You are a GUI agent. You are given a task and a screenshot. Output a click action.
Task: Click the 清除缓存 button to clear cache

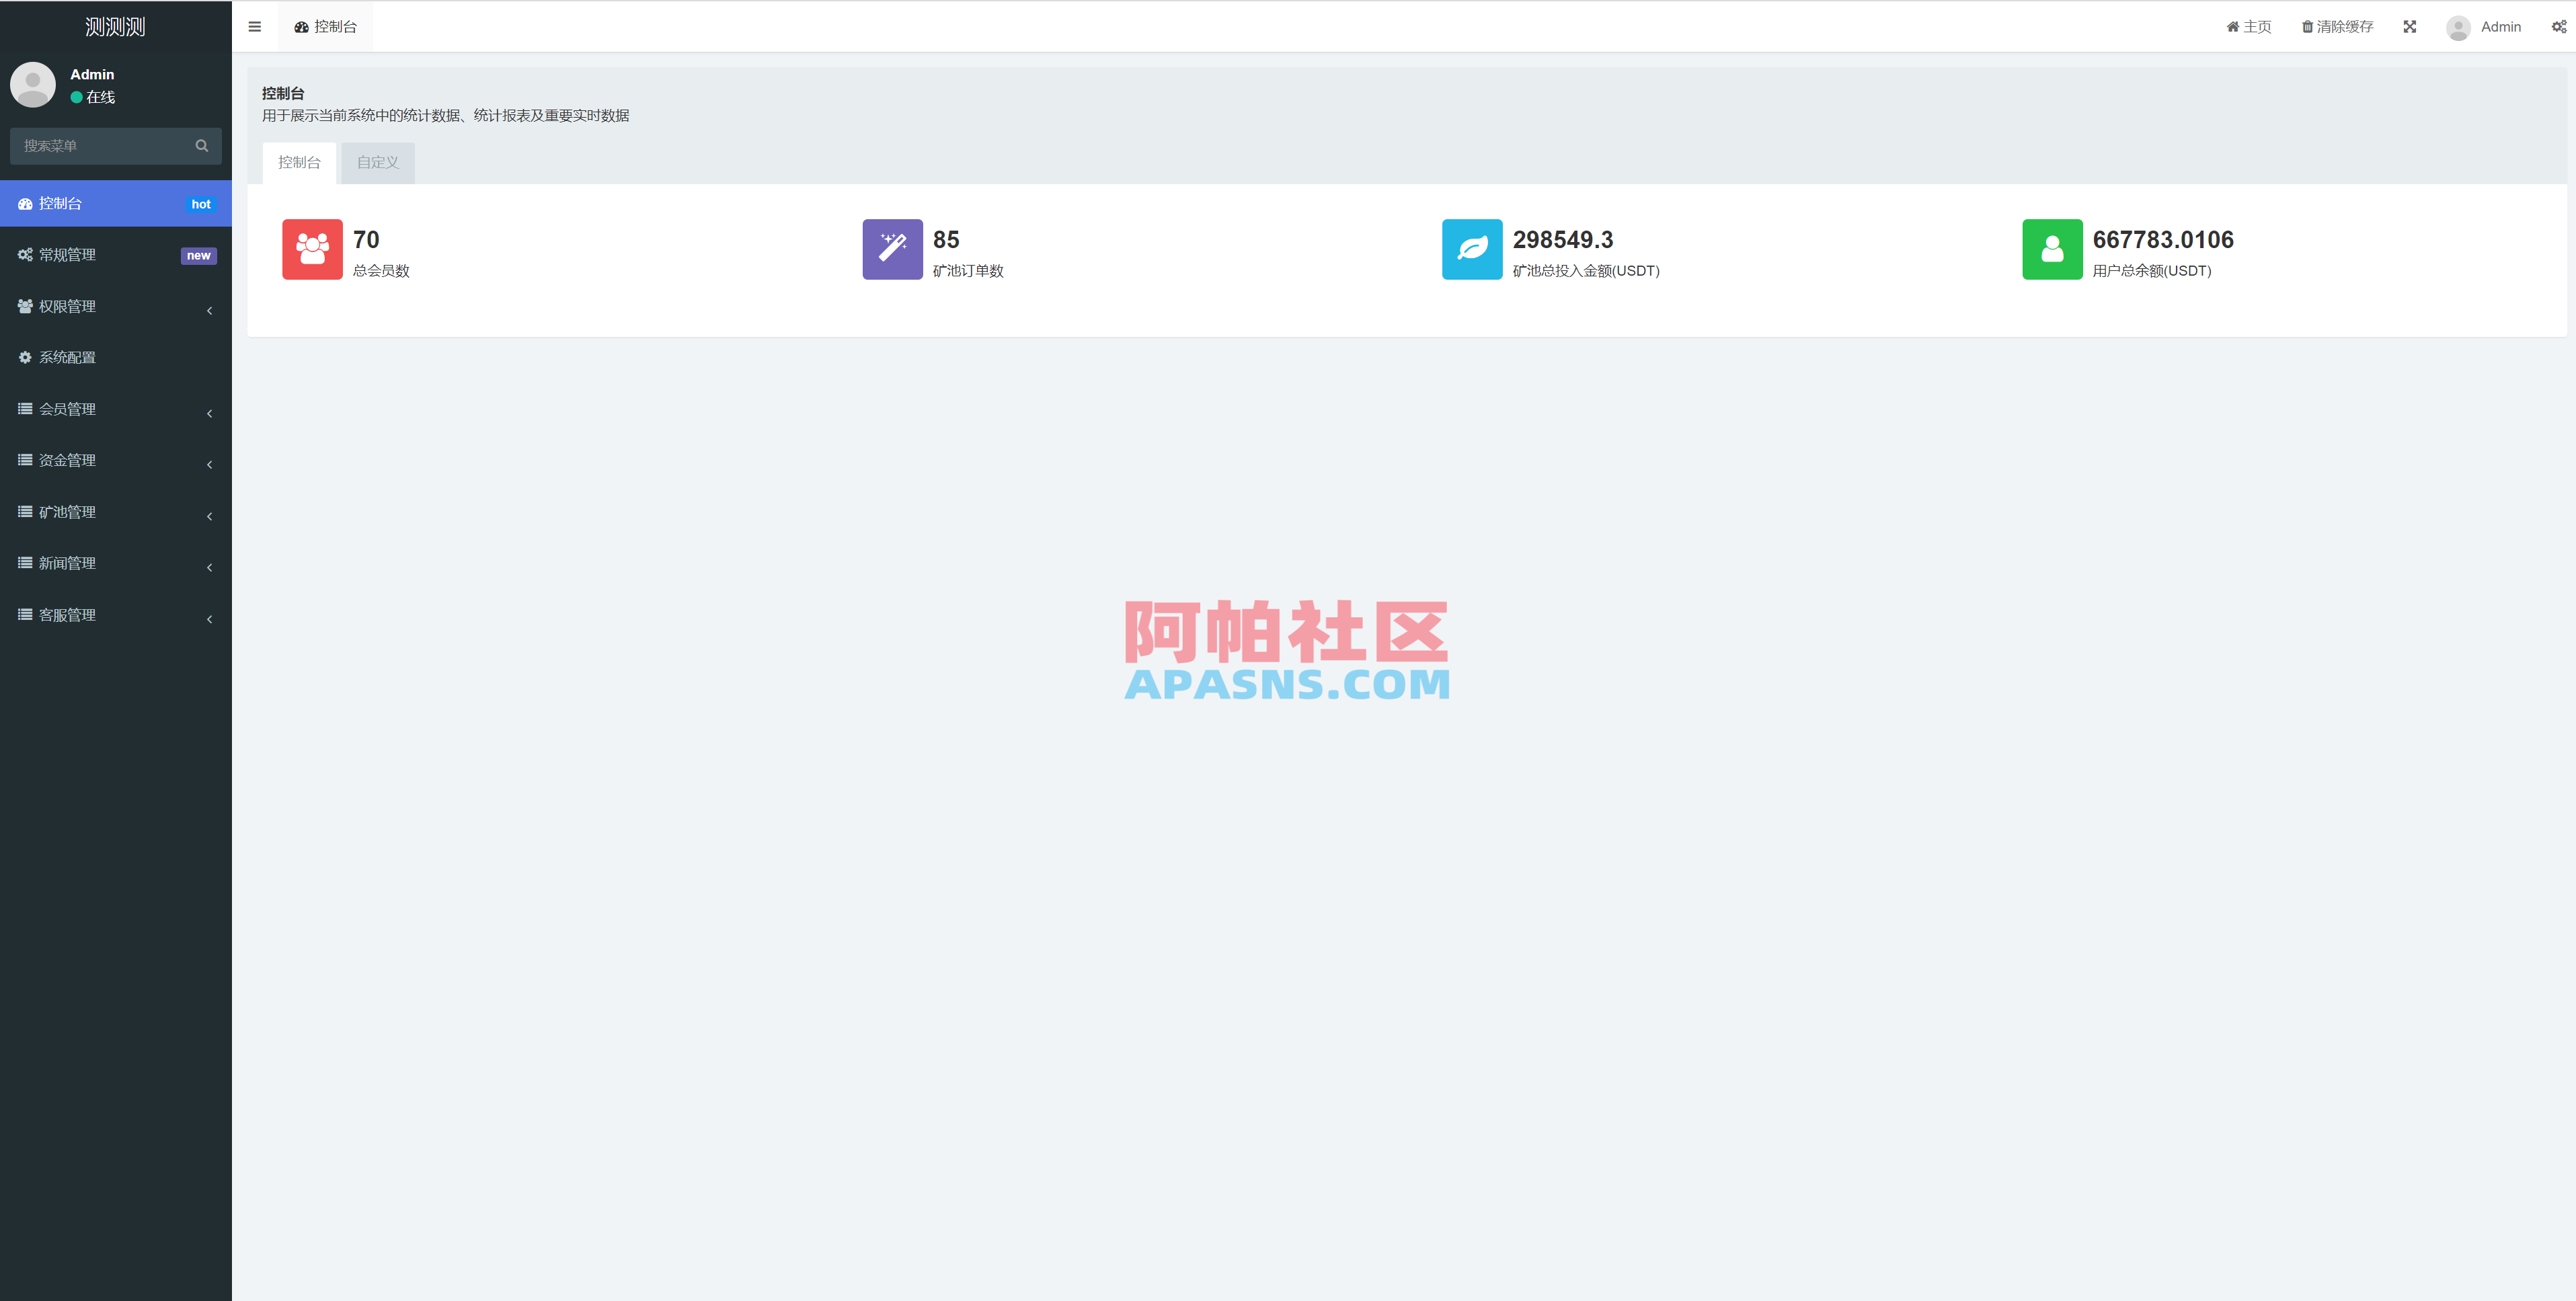(2337, 26)
